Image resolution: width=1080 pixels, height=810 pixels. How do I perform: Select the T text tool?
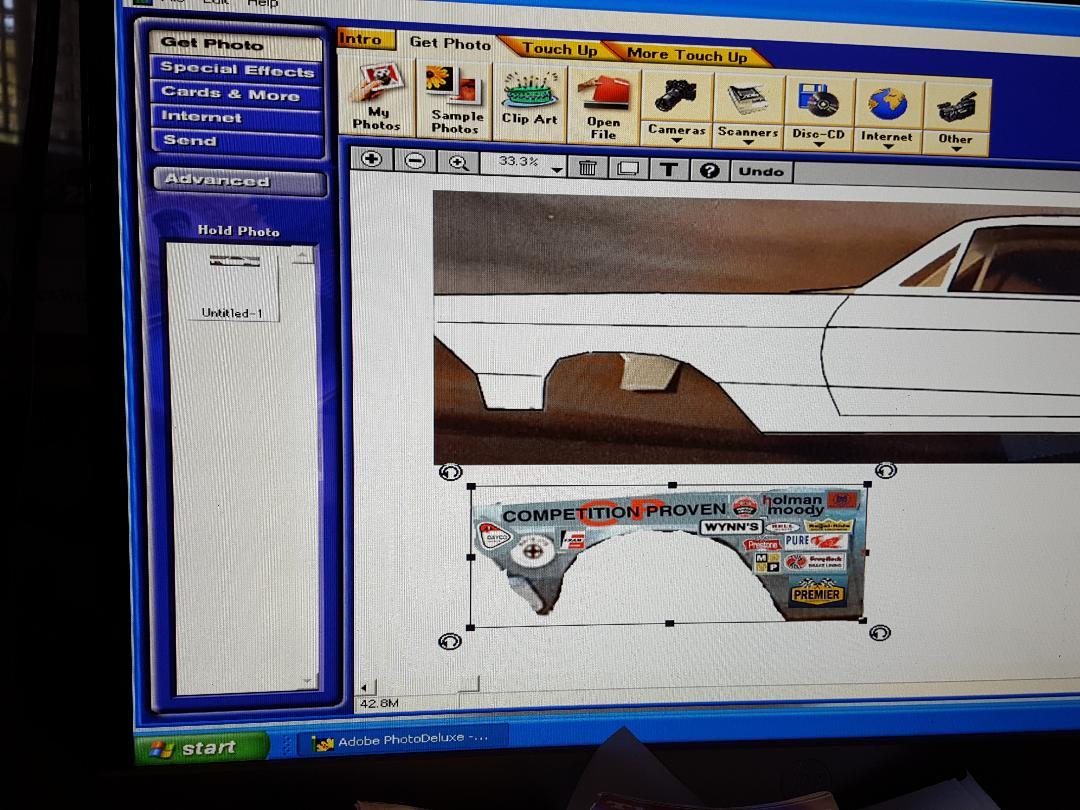[668, 169]
